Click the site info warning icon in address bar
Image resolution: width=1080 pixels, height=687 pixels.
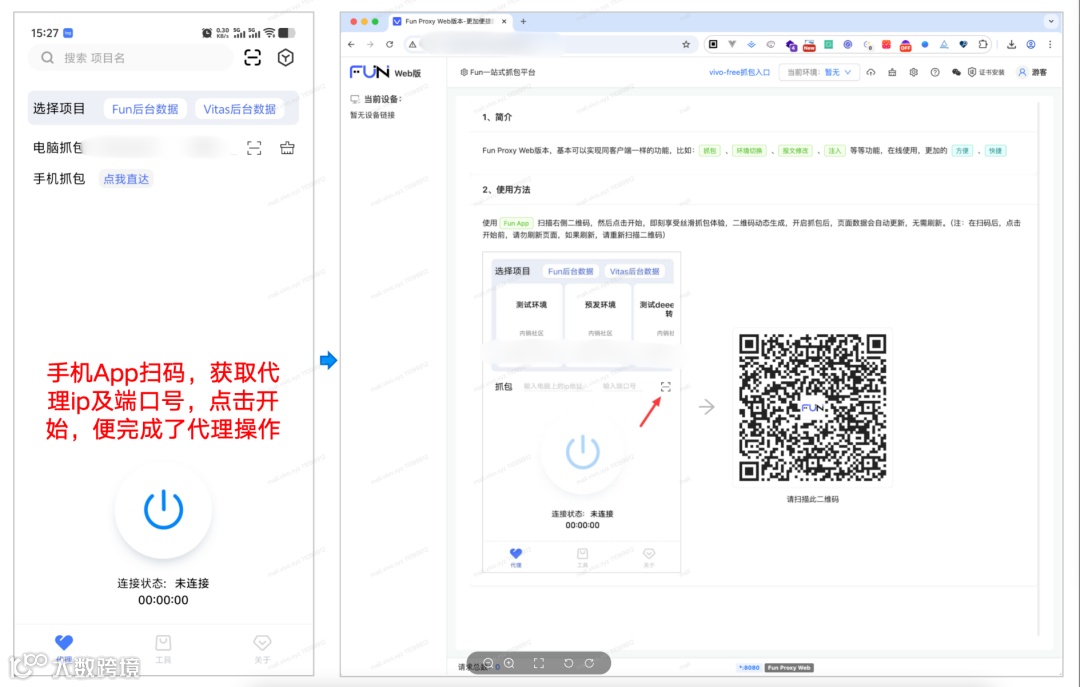click(412, 44)
